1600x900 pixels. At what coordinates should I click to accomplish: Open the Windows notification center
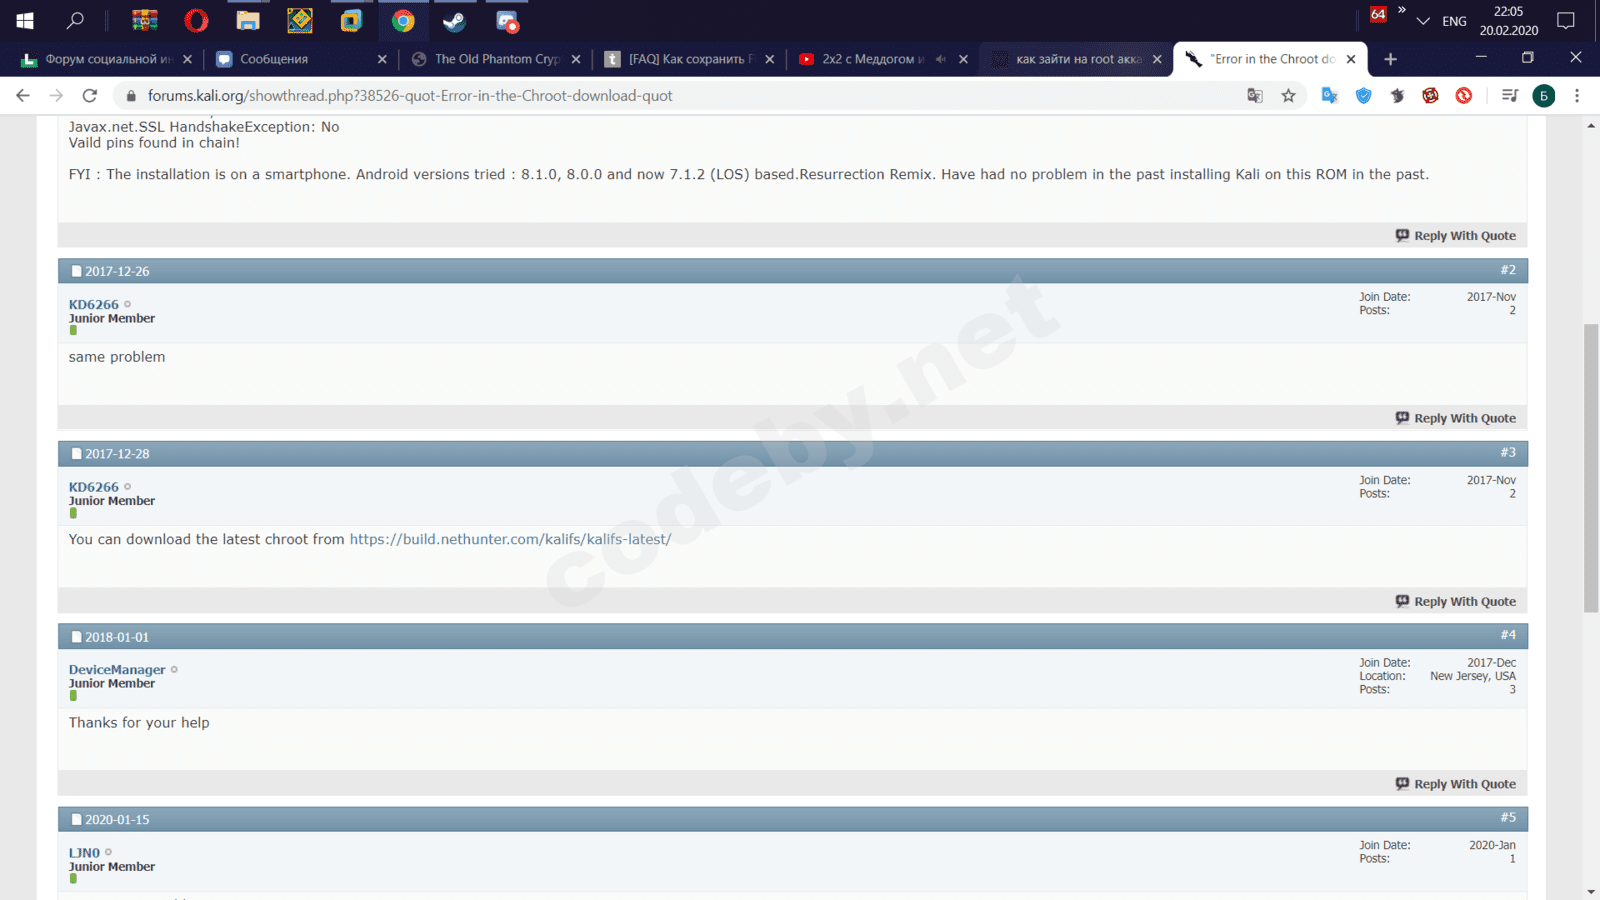pyautogui.click(x=1566, y=20)
